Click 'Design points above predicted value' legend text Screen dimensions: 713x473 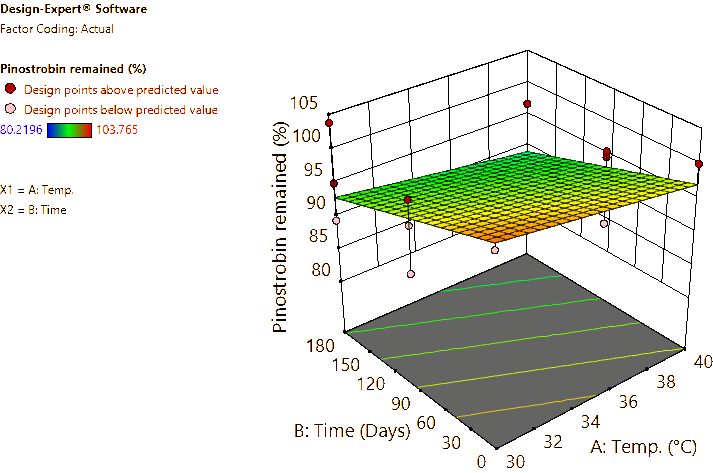[x=121, y=89]
